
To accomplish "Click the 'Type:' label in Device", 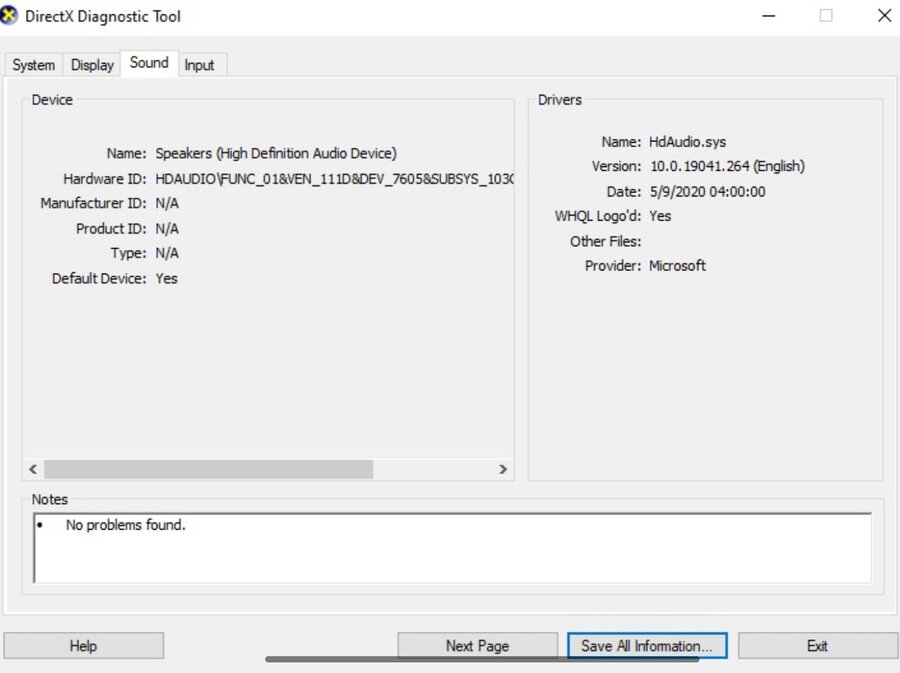I will [129, 253].
